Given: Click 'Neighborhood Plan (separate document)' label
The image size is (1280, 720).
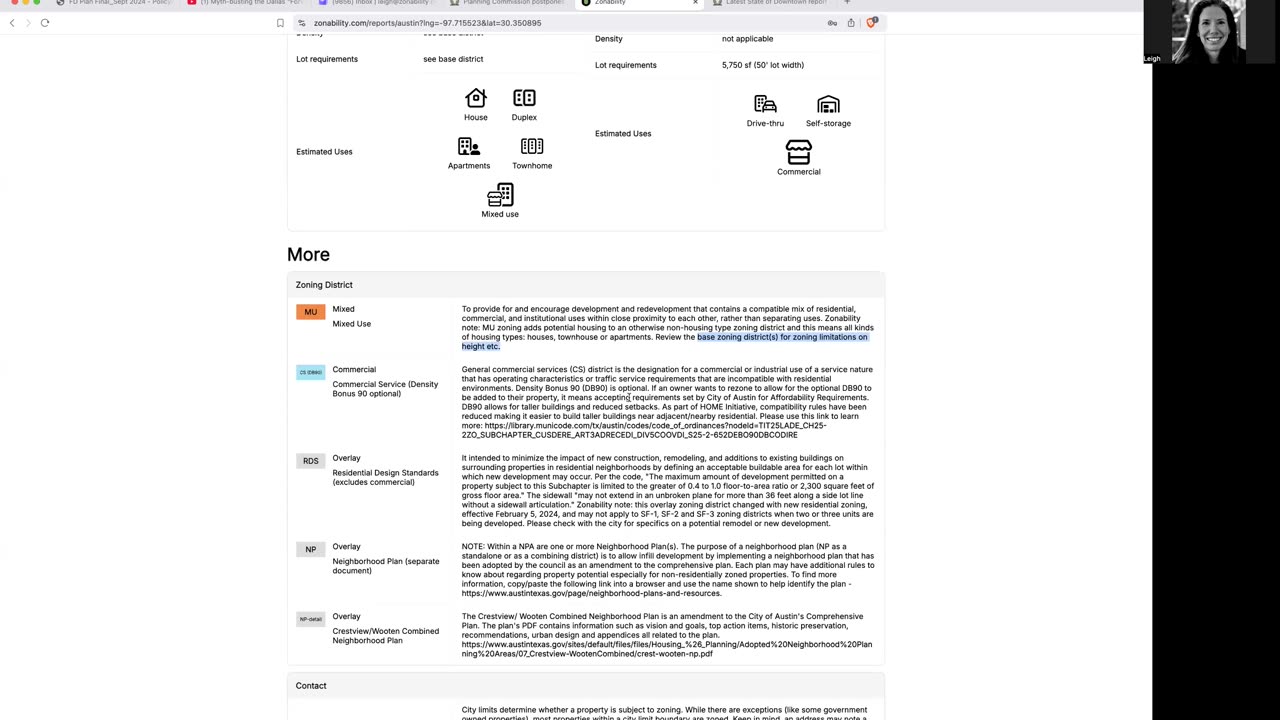Looking at the screenshot, I should point(385,566).
